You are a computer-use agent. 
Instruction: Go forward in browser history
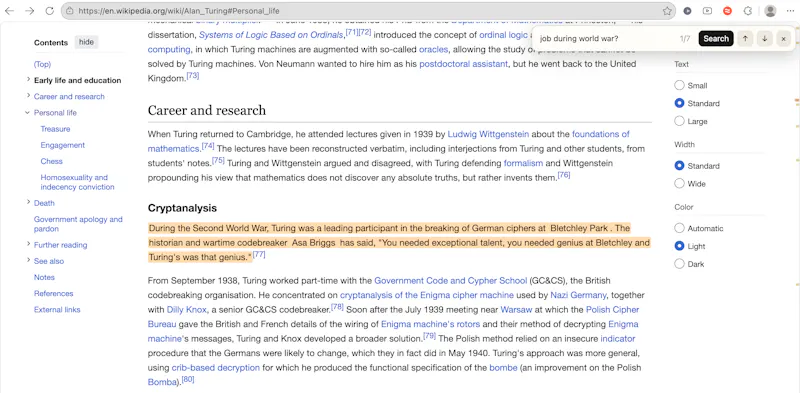[x=30, y=11]
